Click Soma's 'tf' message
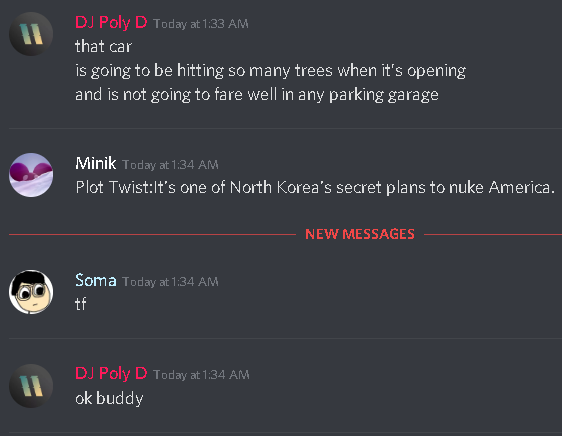 click(81, 304)
